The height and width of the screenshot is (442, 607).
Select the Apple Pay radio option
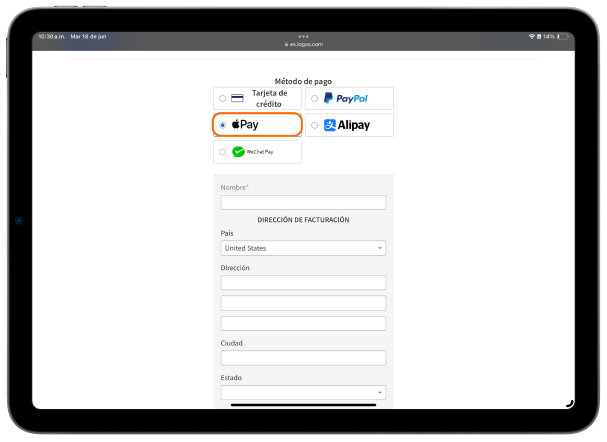(x=223, y=125)
